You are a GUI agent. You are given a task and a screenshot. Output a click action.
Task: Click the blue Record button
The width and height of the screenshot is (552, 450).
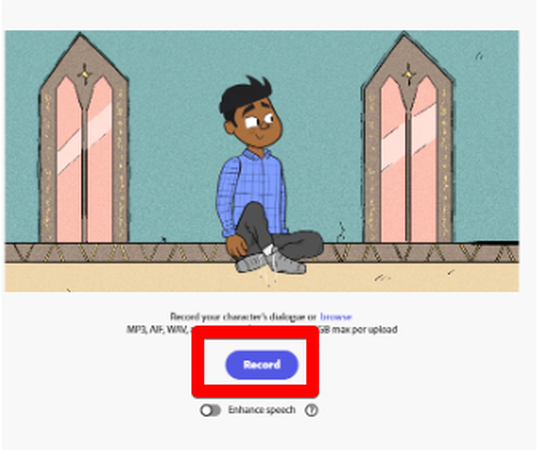click(x=262, y=365)
